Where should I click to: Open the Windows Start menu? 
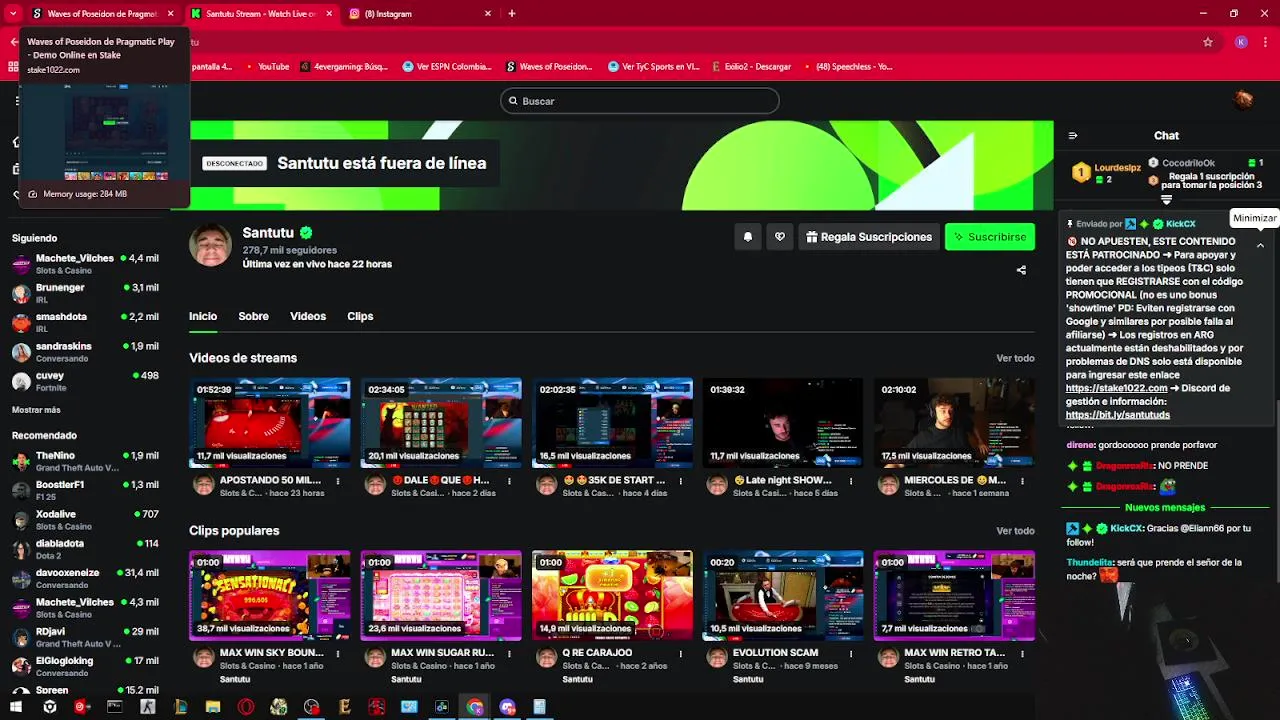coord(16,707)
